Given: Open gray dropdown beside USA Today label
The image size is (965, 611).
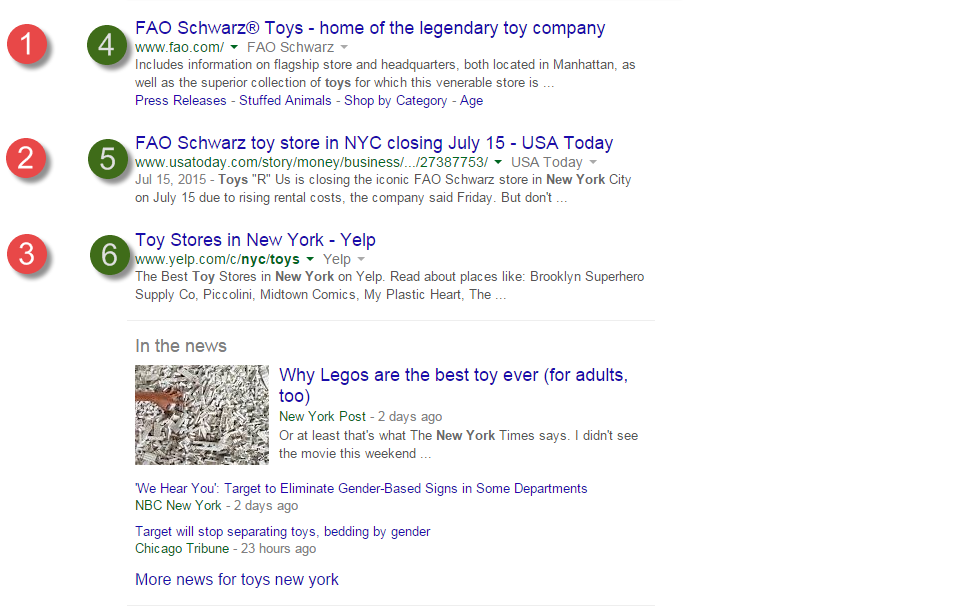Looking at the screenshot, I should pos(593,162).
